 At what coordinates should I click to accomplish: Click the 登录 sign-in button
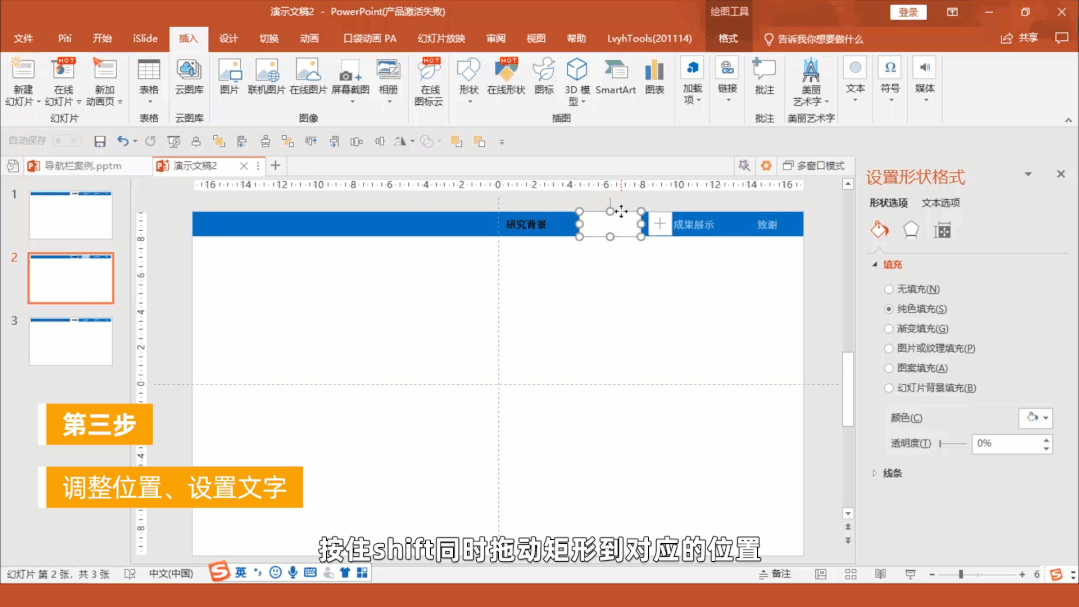coord(907,12)
